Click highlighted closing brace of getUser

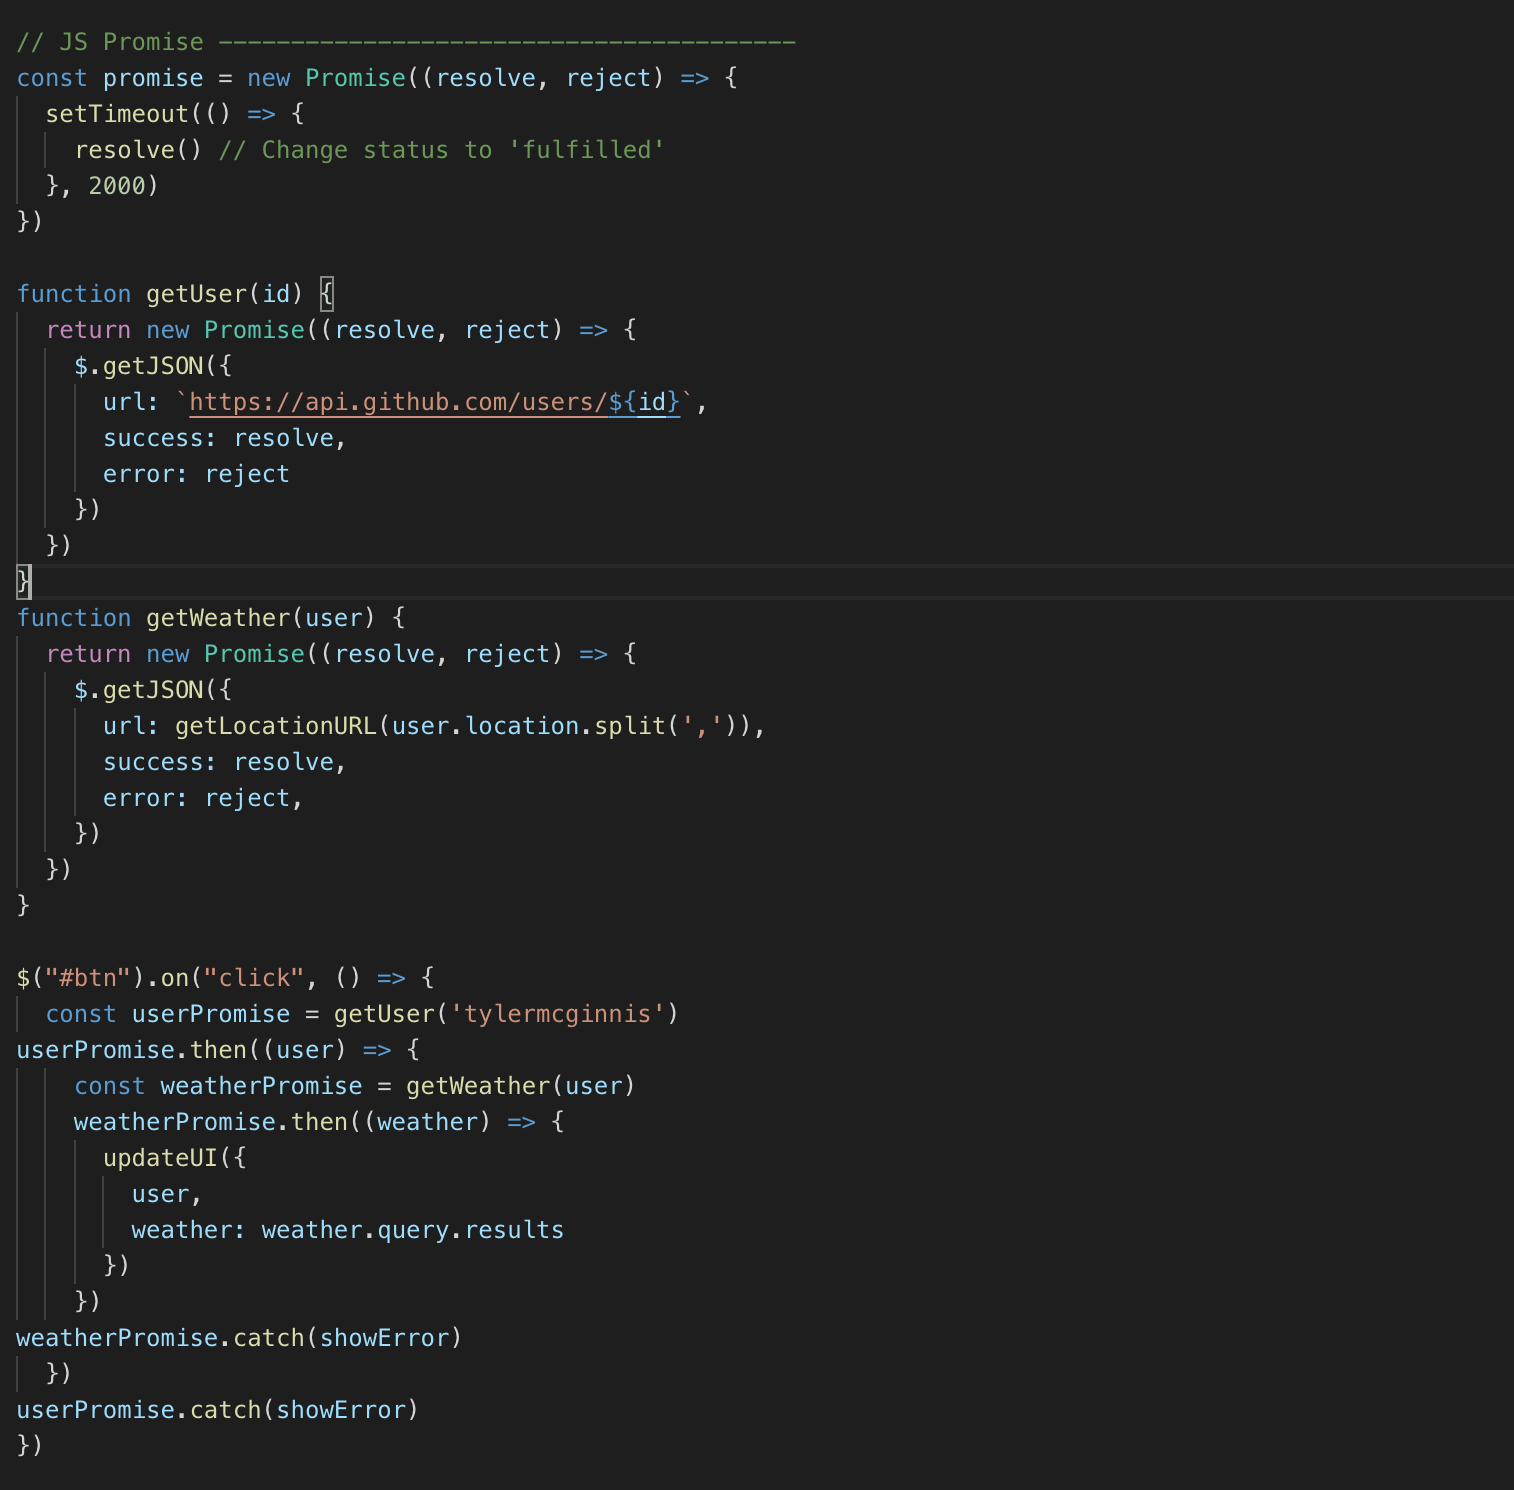[24, 582]
